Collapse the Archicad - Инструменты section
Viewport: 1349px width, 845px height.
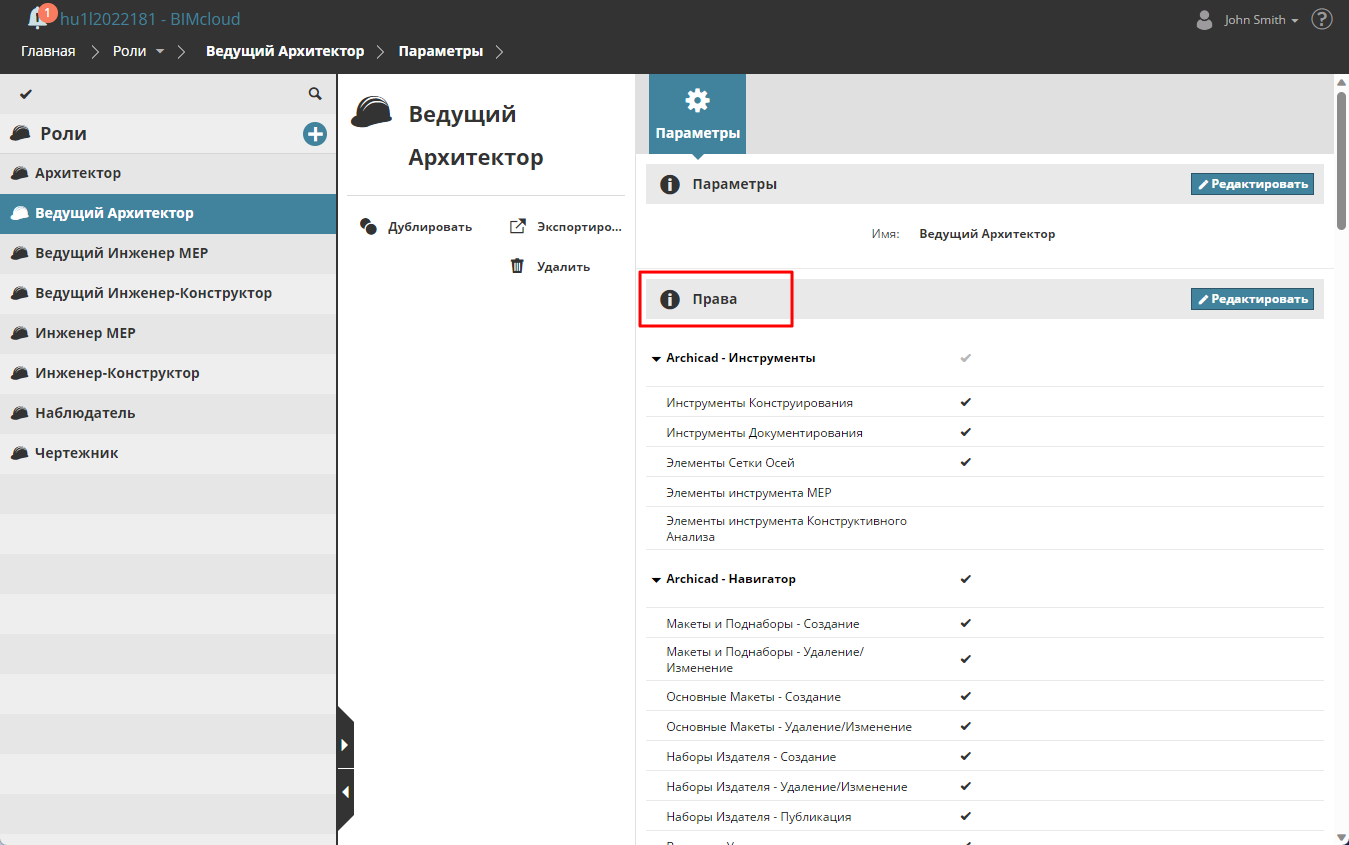click(656, 358)
